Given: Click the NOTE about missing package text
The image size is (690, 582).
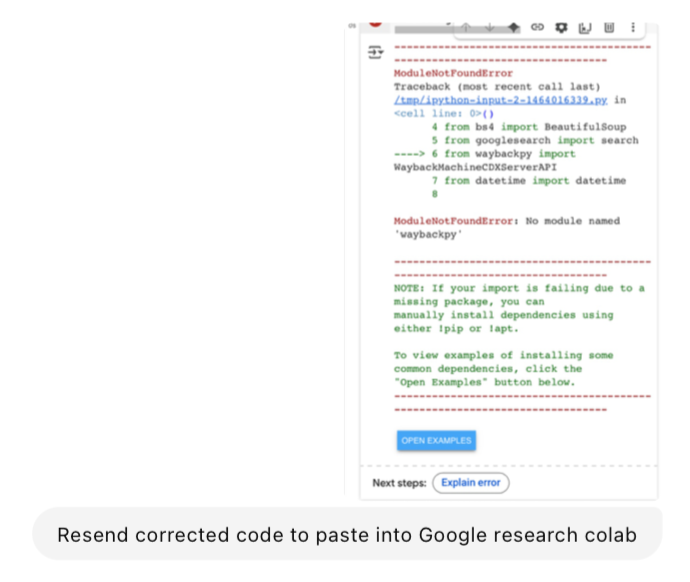Looking at the screenshot, I should point(519,308).
